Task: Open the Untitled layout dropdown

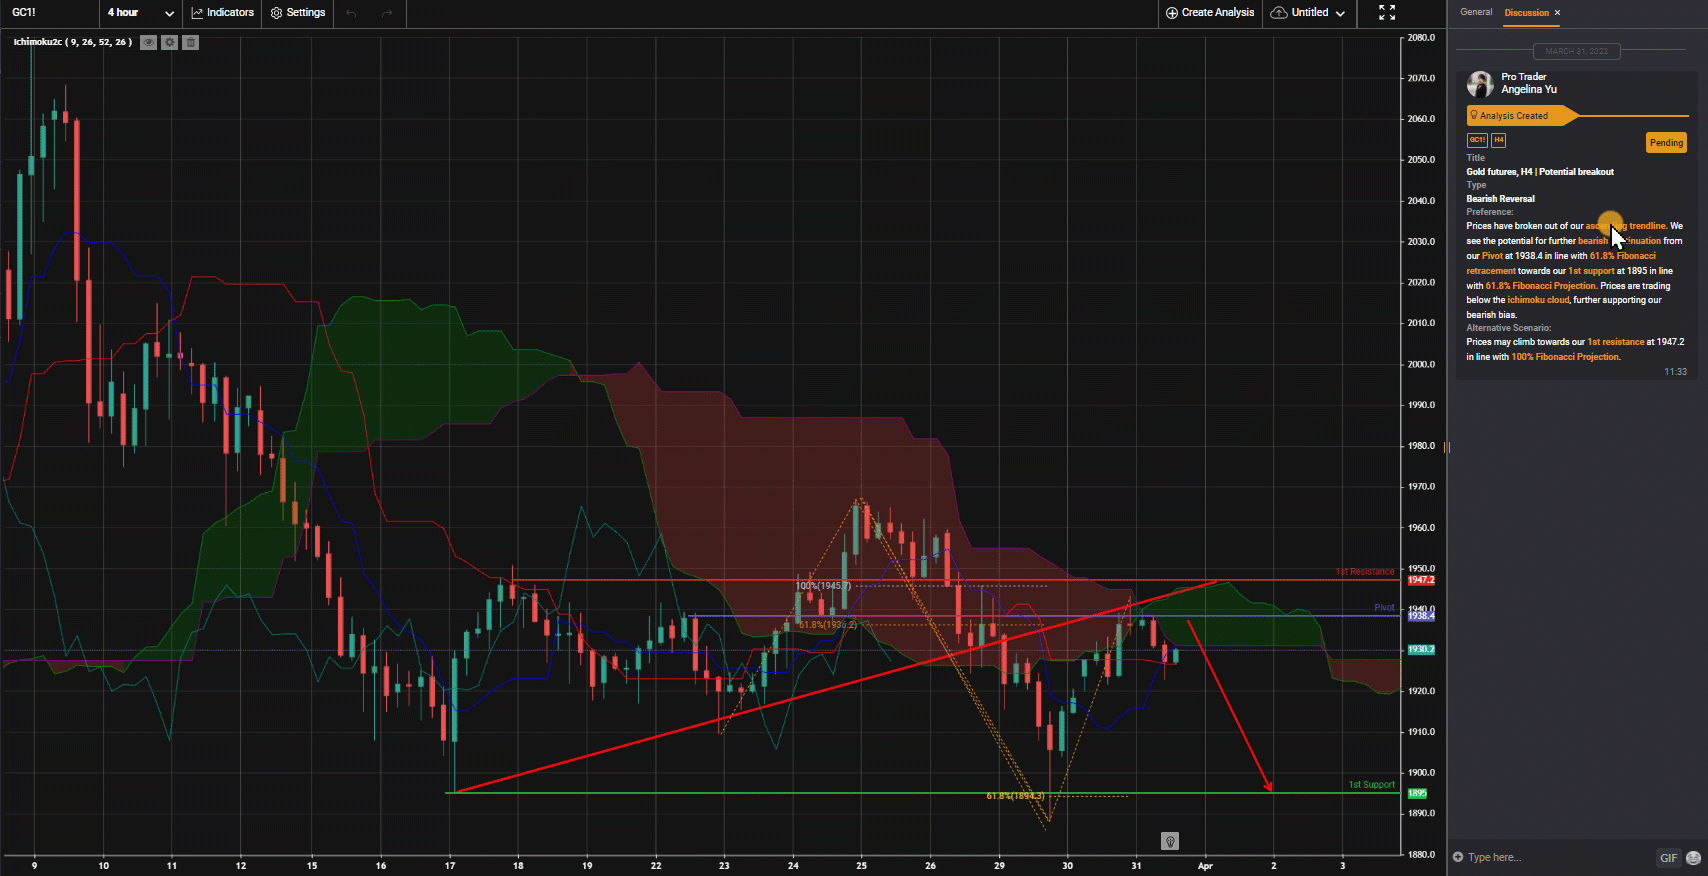Action: click(x=1308, y=13)
